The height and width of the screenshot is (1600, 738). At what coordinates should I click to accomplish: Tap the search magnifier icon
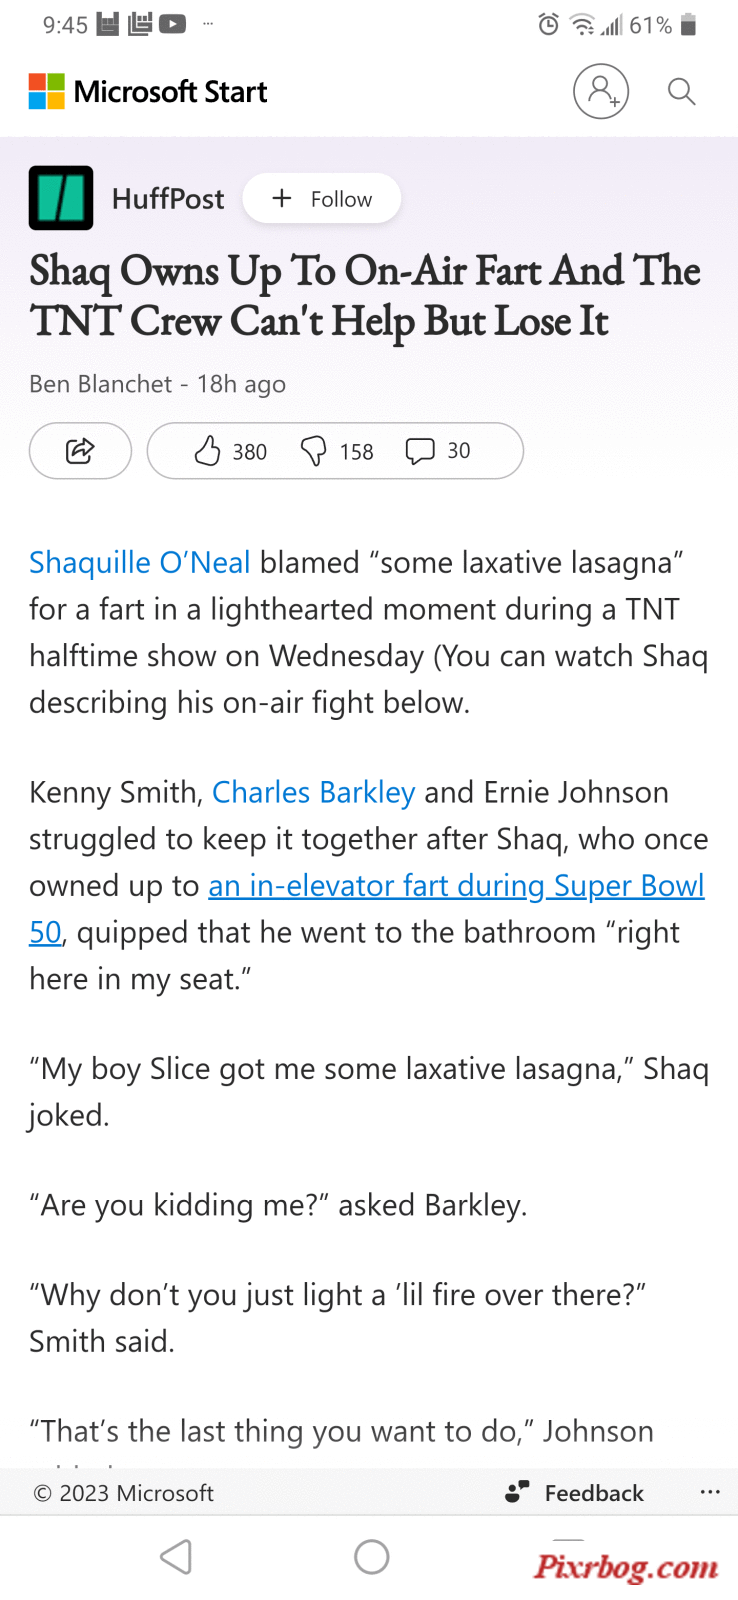[x=681, y=91]
